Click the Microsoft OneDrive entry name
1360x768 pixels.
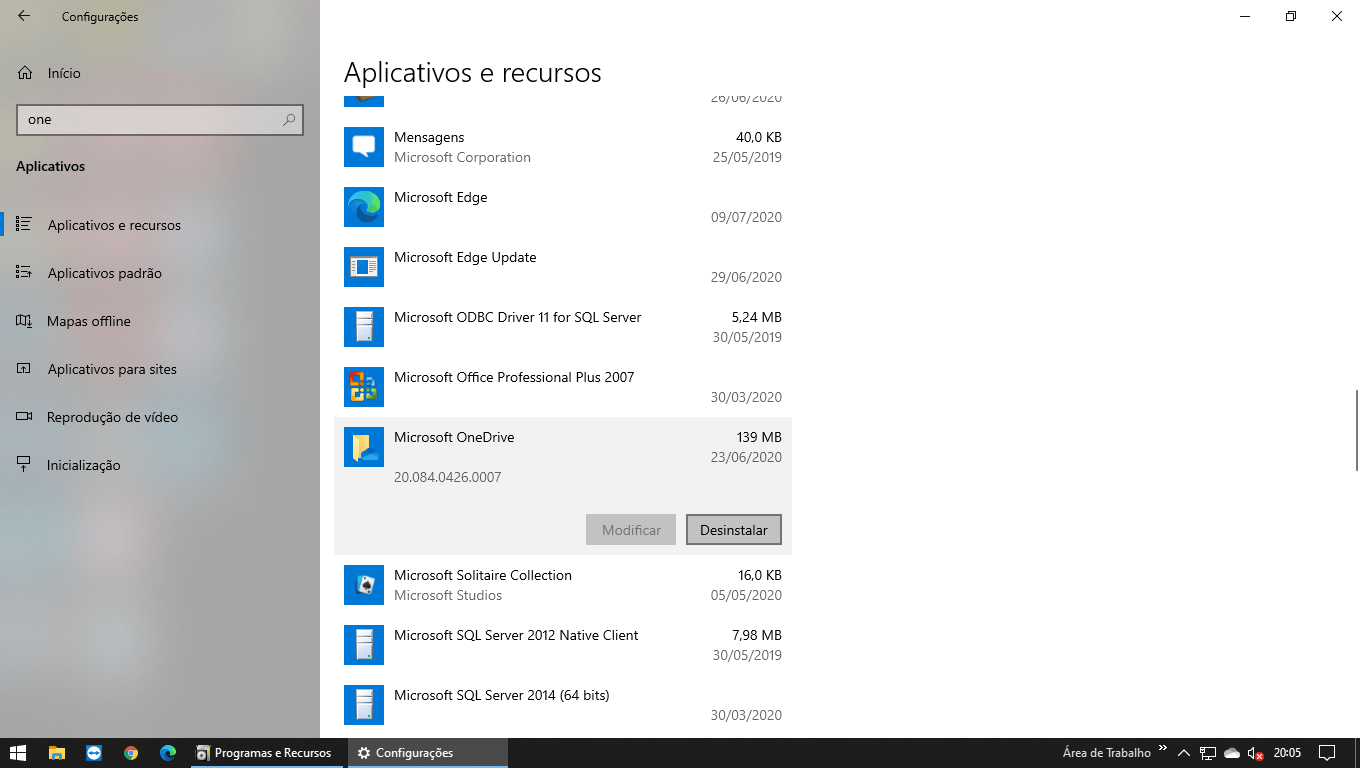click(454, 437)
